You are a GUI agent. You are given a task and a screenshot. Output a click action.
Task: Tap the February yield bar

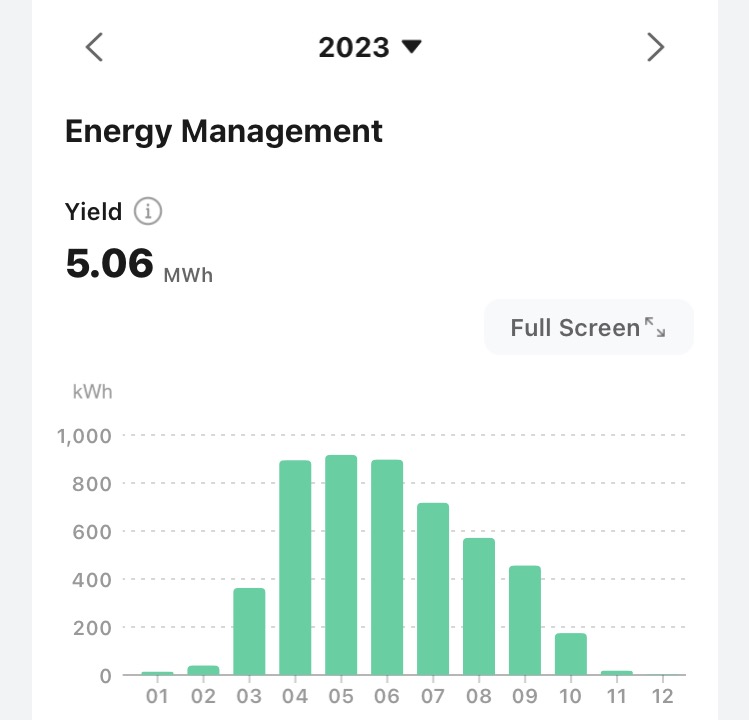pos(203,670)
